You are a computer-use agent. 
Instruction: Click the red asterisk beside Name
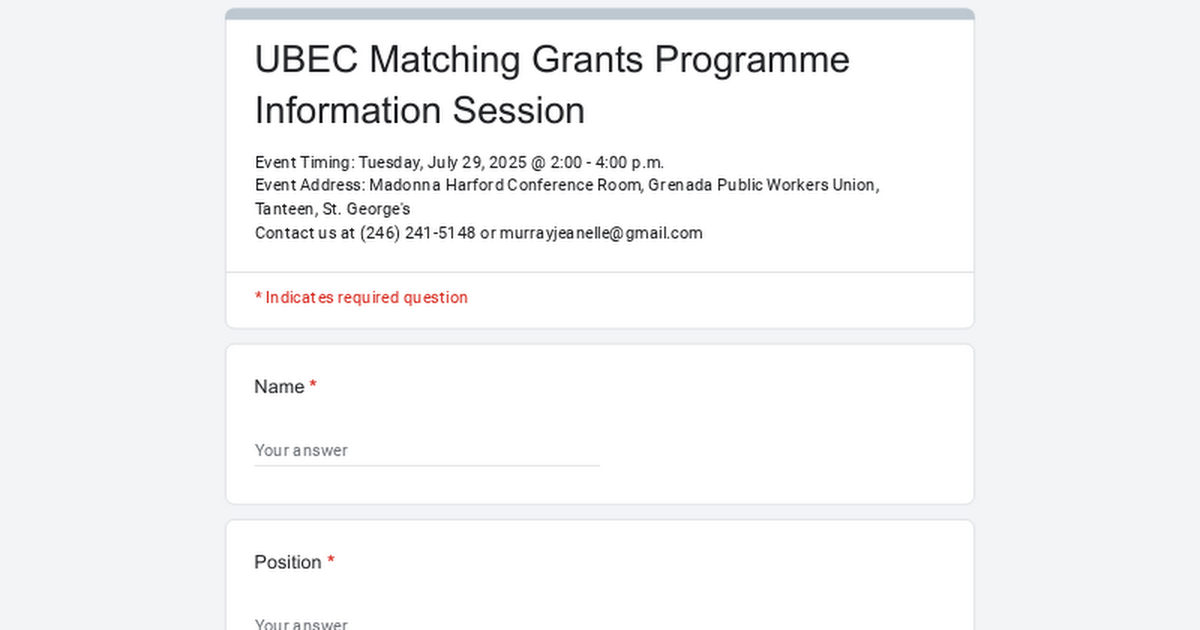313,386
